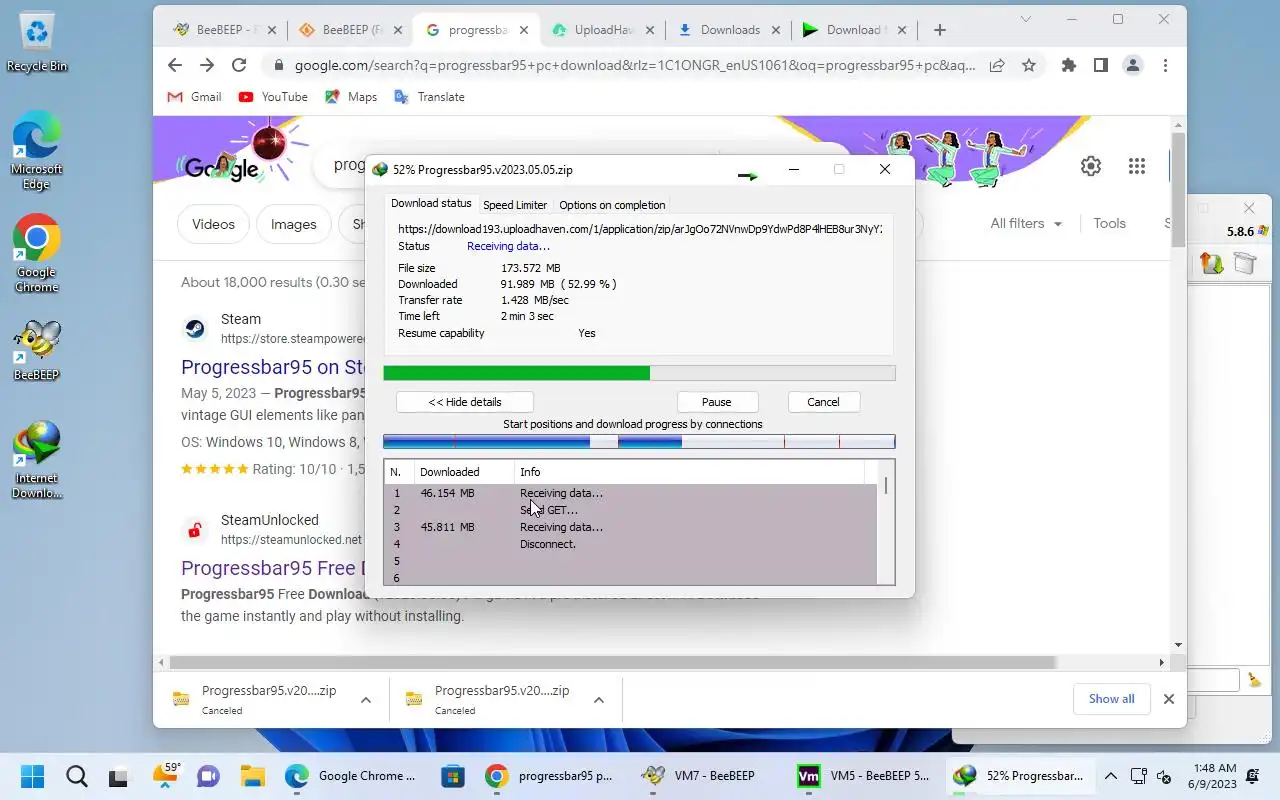Image resolution: width=1280 pixels, height=800 pixels.
Task: Select the Download status tab
Action: (x=431, y=203)
